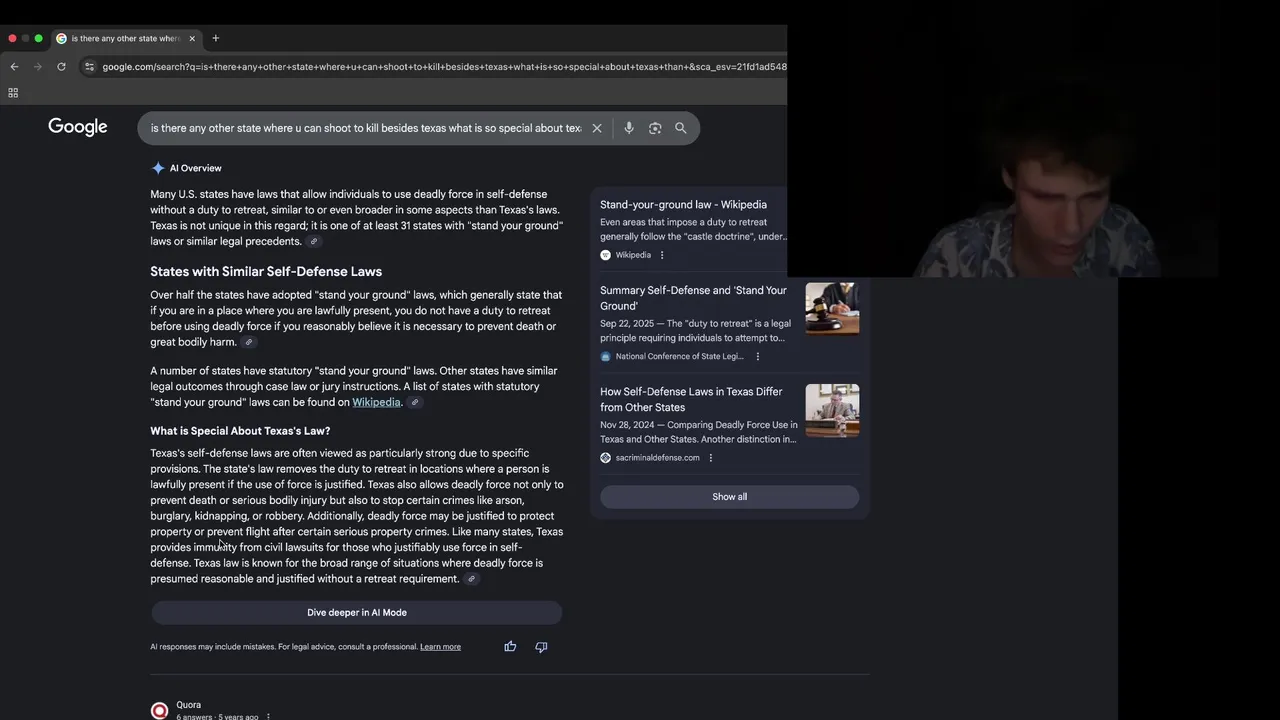
Task: Start voice search with microphone icon
Action: (629, 128)
